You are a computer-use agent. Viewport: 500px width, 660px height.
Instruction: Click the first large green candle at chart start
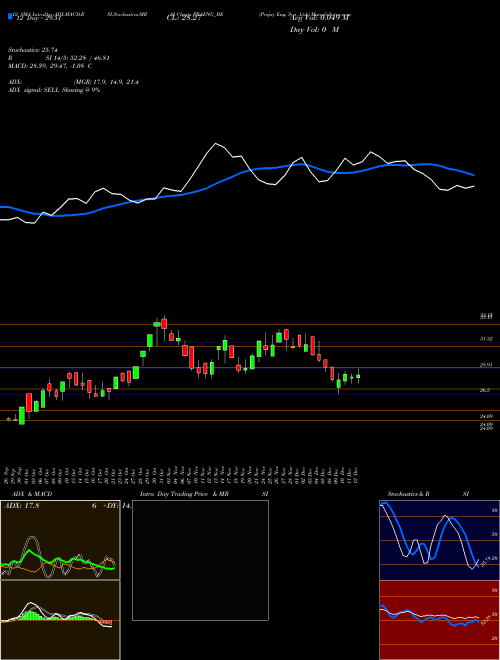[x=22, y=415]
